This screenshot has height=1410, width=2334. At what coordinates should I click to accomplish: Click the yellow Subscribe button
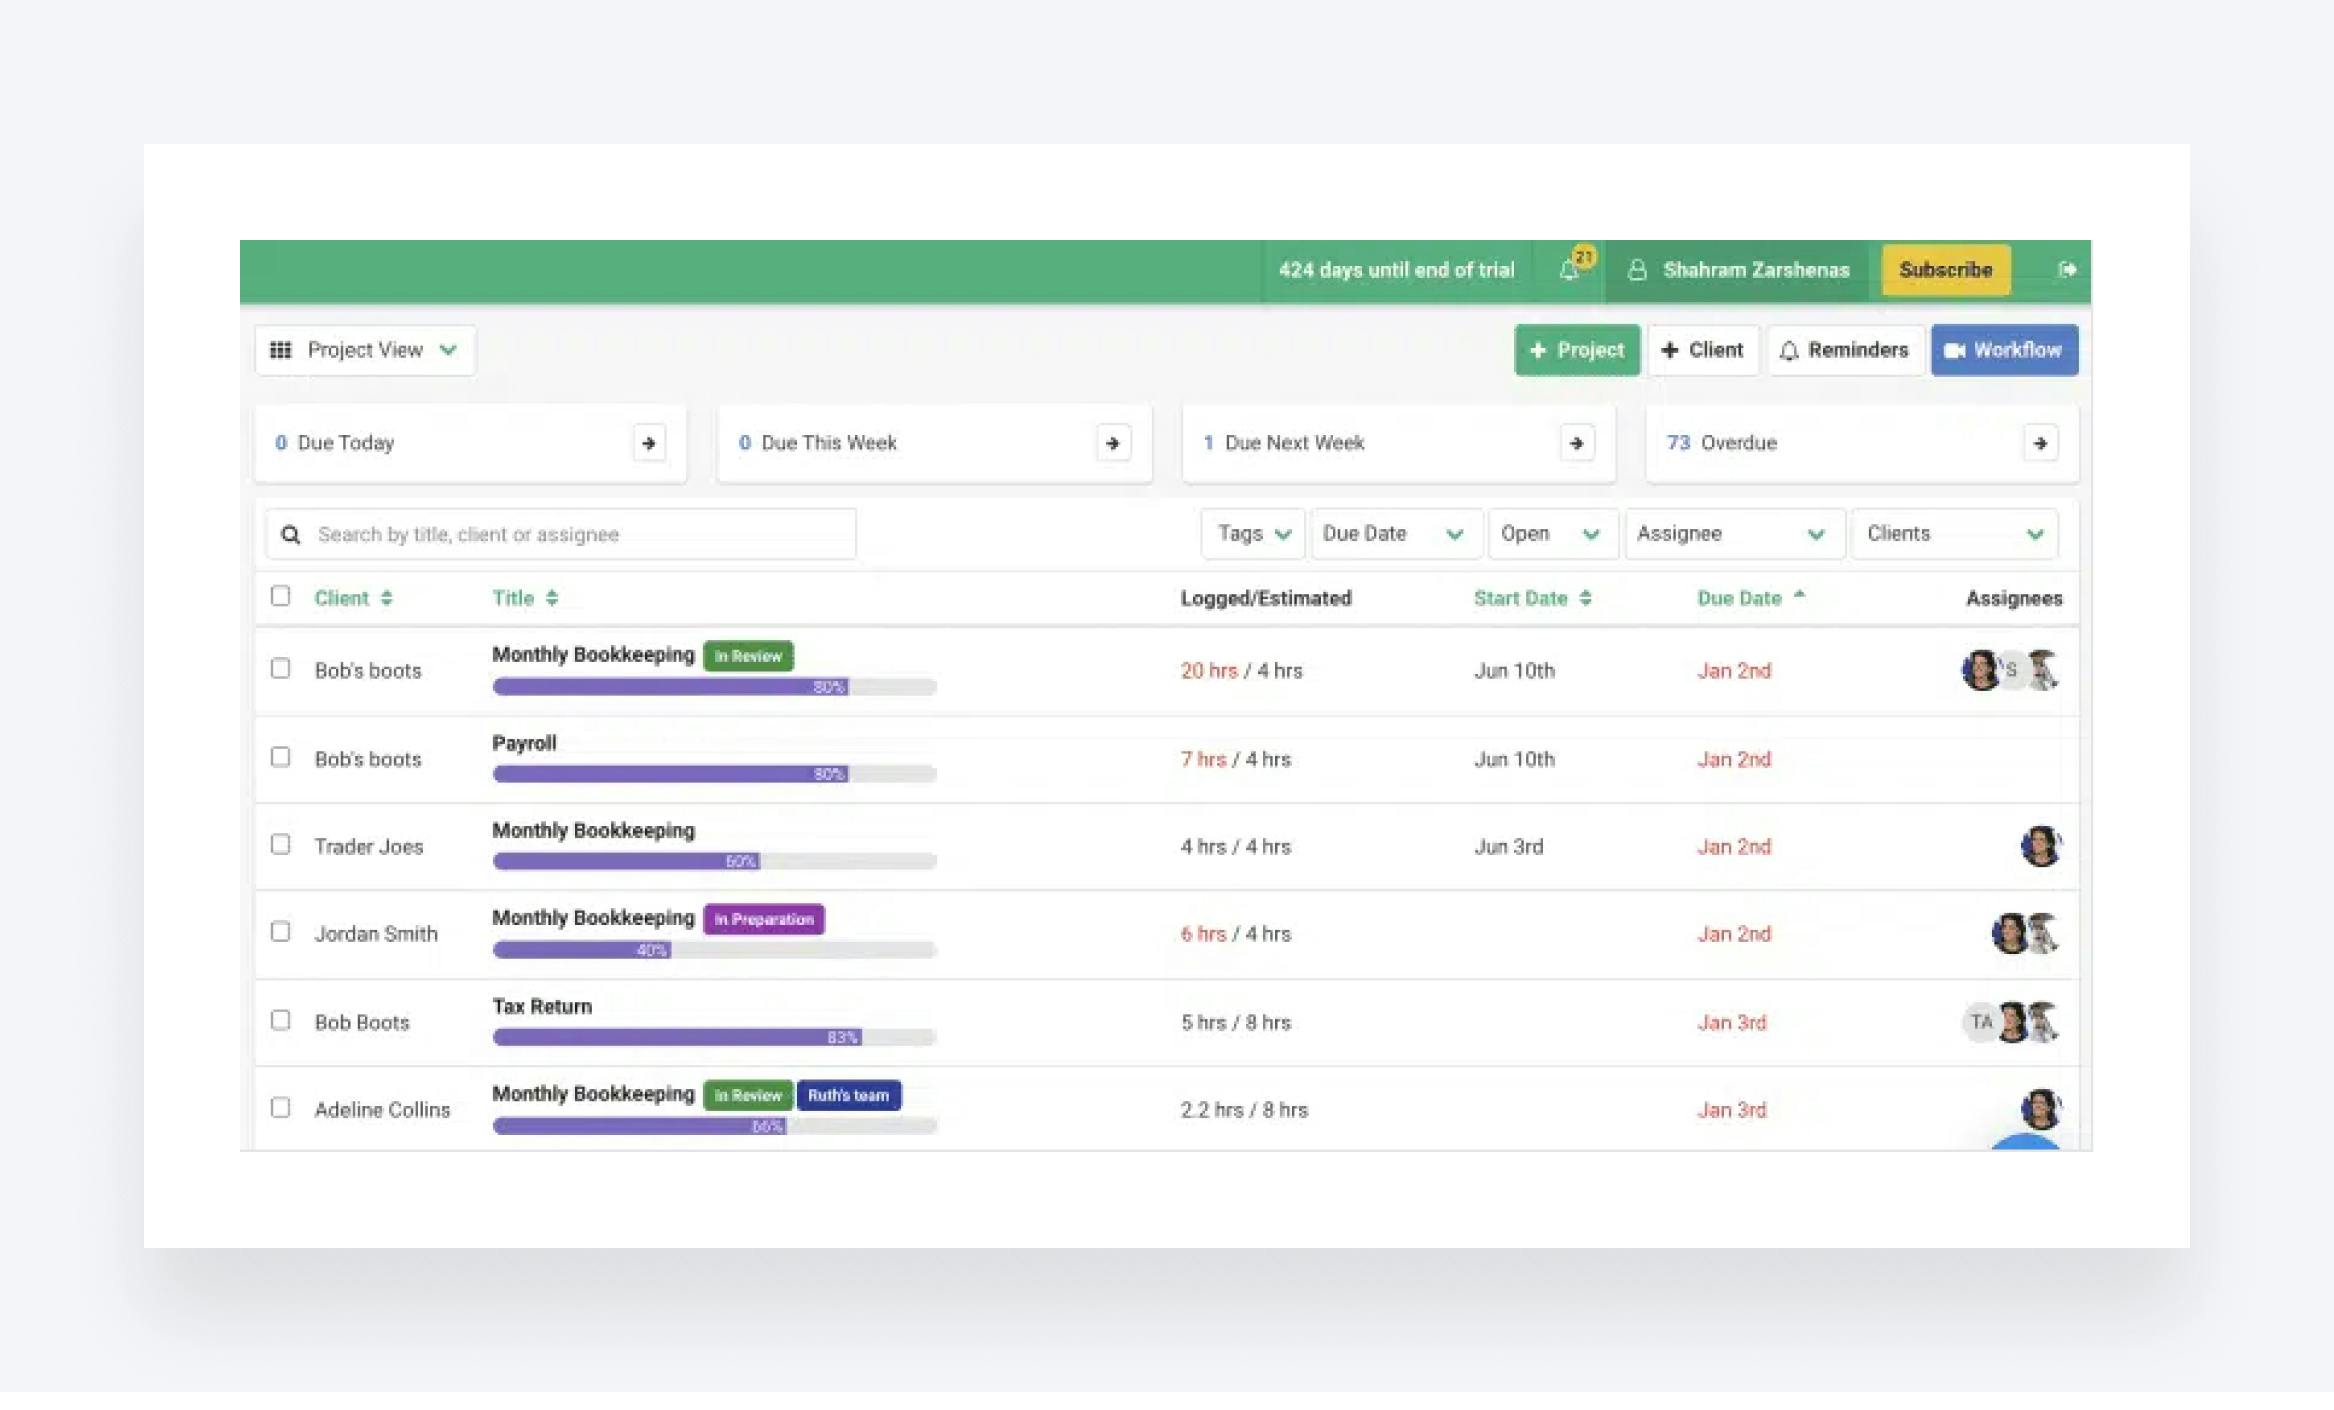[x=1945, y=270]
